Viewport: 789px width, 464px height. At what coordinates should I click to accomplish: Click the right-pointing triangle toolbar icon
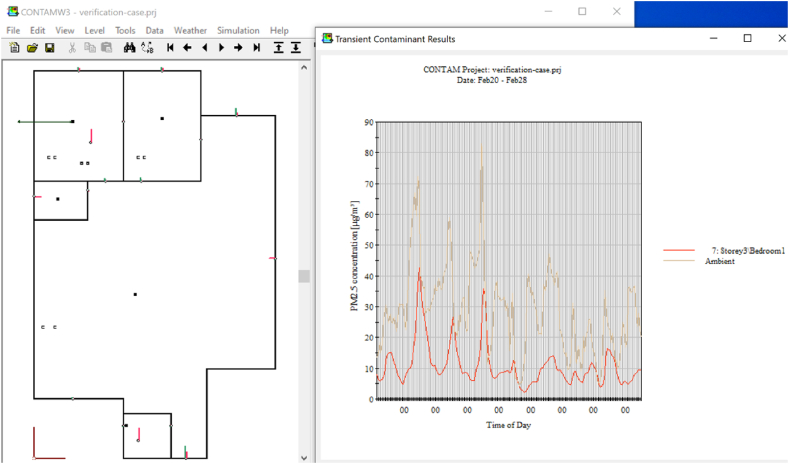click(221, 48)
